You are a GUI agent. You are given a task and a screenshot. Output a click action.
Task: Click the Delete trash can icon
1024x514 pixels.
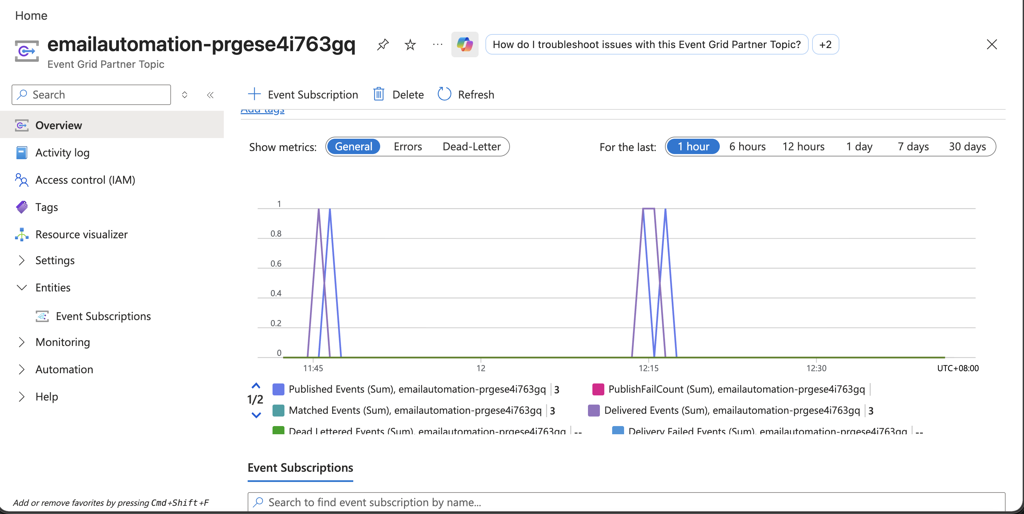(379, 94)
